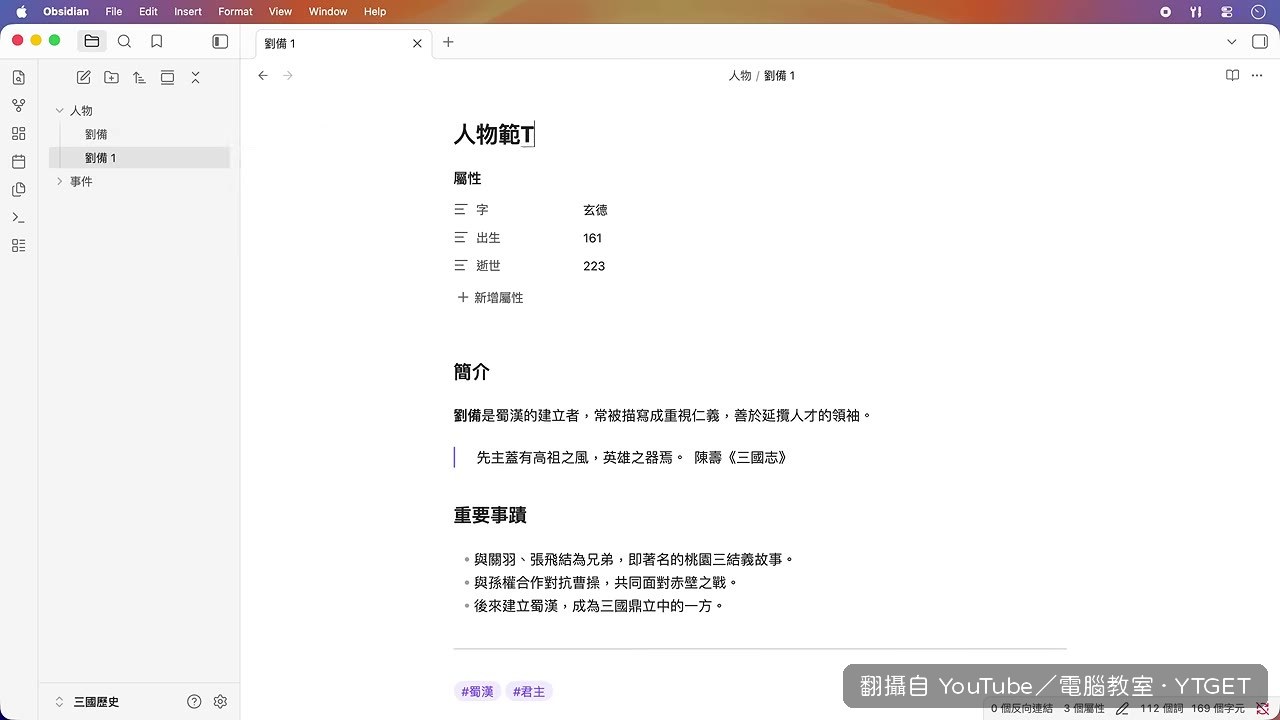Switch to reading view with book icon
The width and height of the screenshot is (1280, 720).
tap(1232, 75)
